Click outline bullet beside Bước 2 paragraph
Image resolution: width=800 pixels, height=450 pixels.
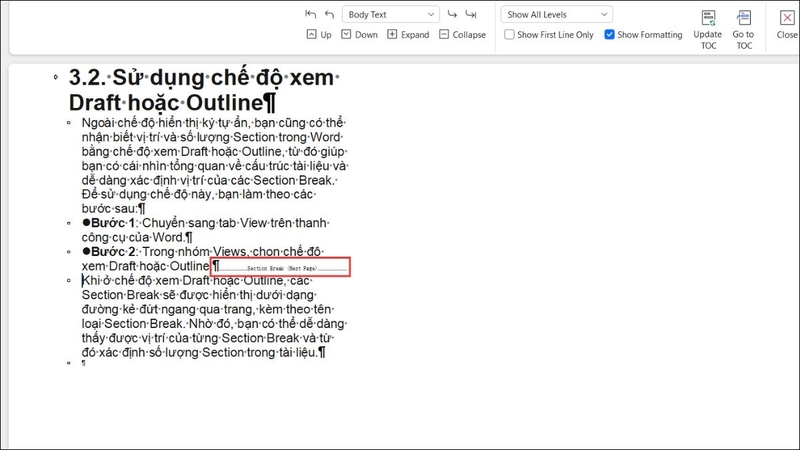pos(69,252)
